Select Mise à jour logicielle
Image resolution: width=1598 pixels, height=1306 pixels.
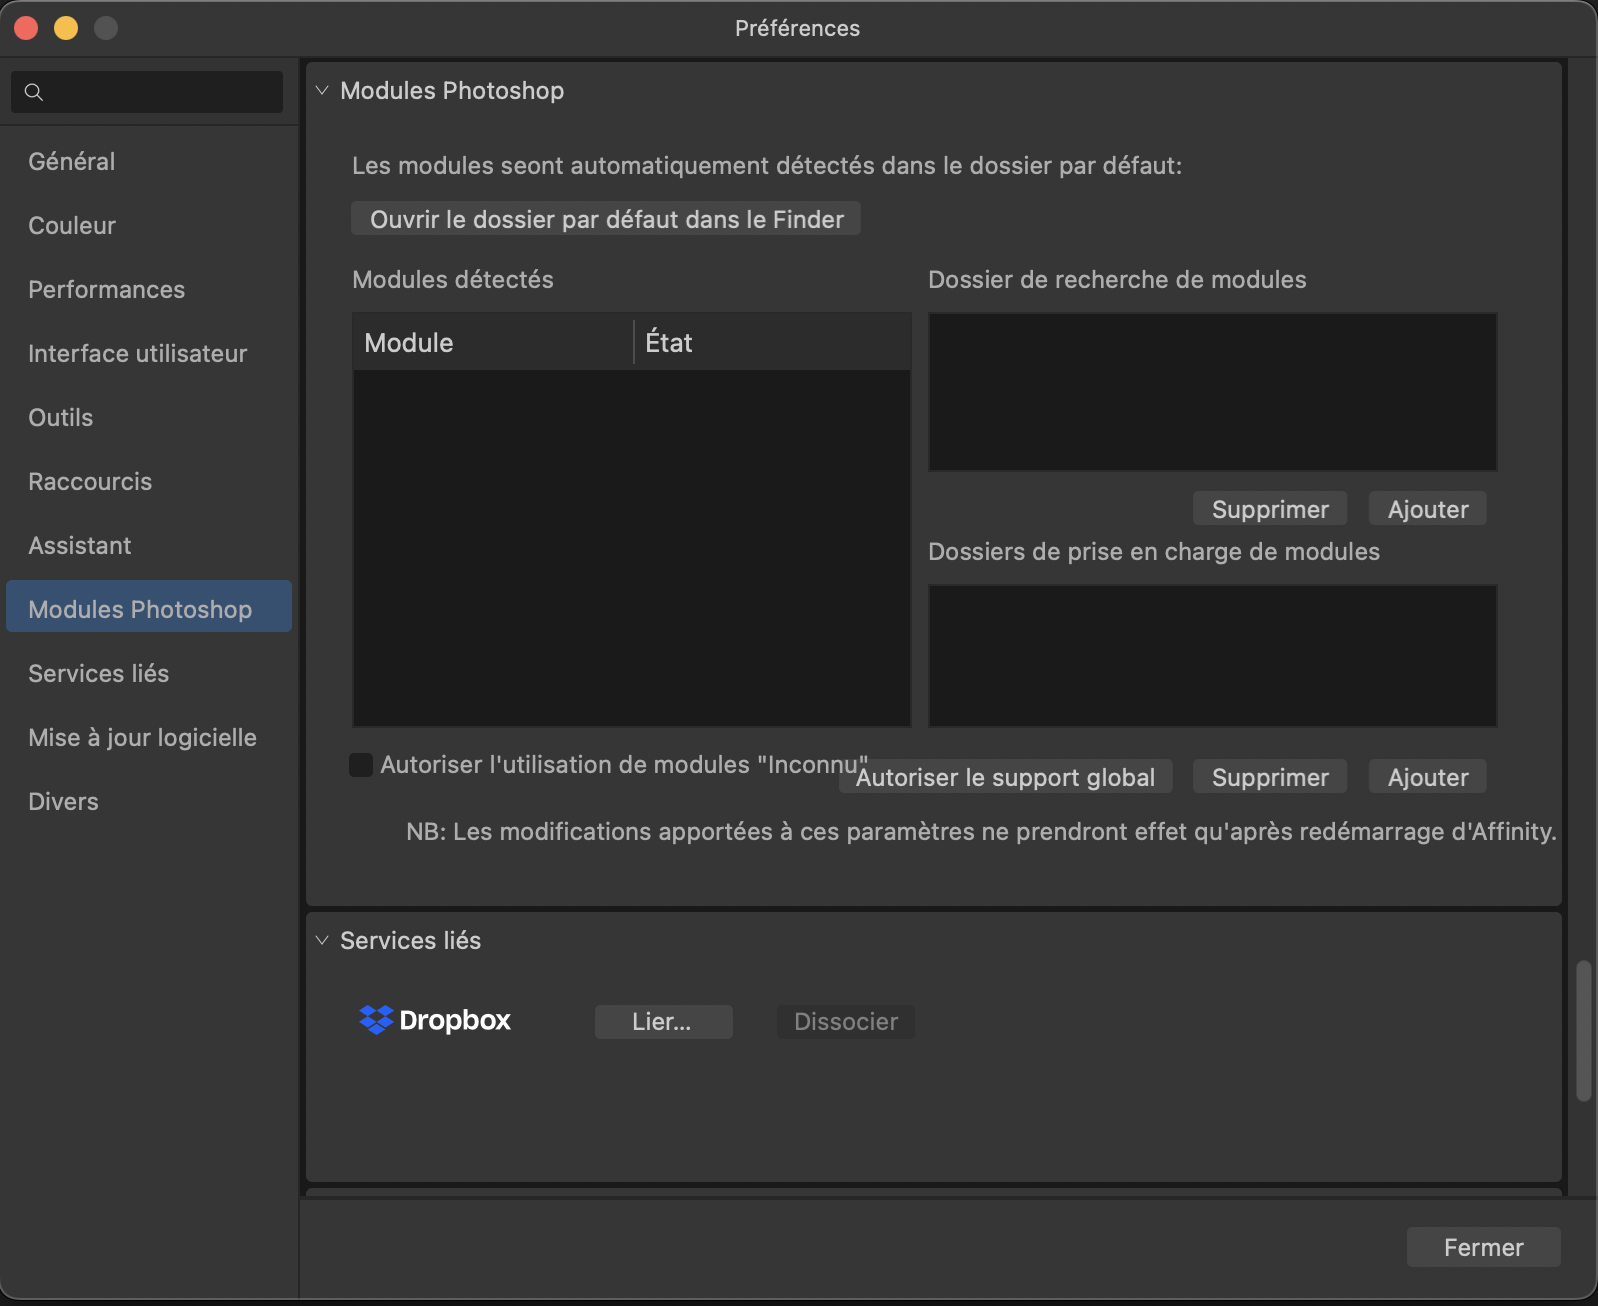point(143,738)
